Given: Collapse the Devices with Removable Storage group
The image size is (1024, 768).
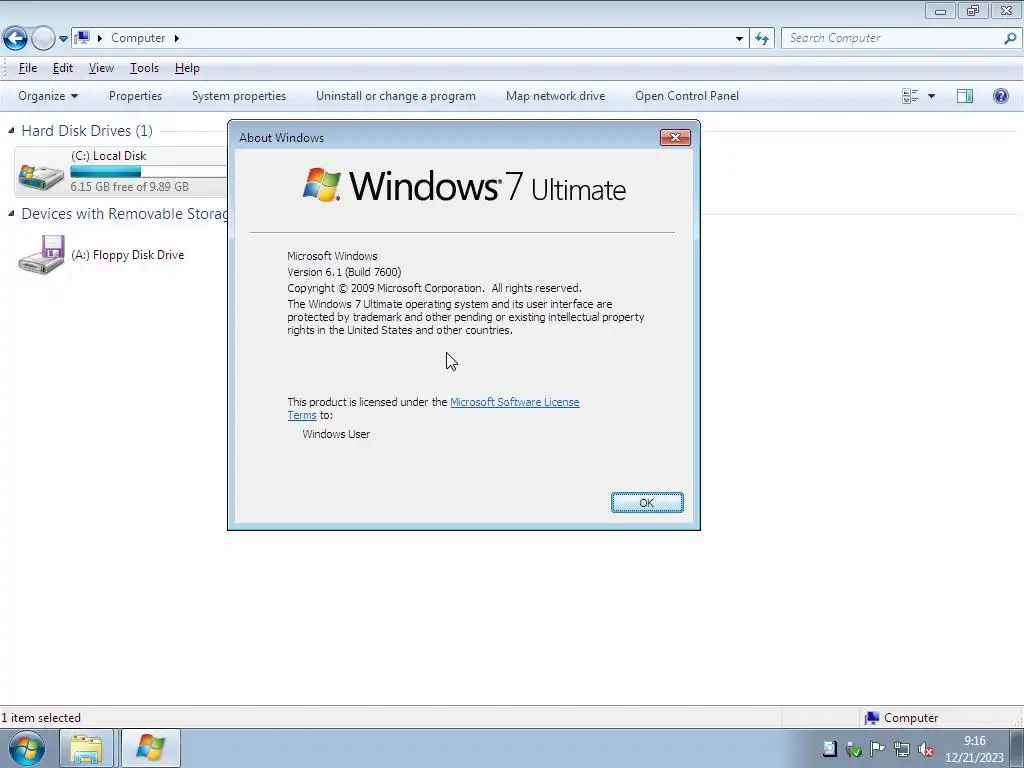Looking at the screenshot, I should point(11,214).
